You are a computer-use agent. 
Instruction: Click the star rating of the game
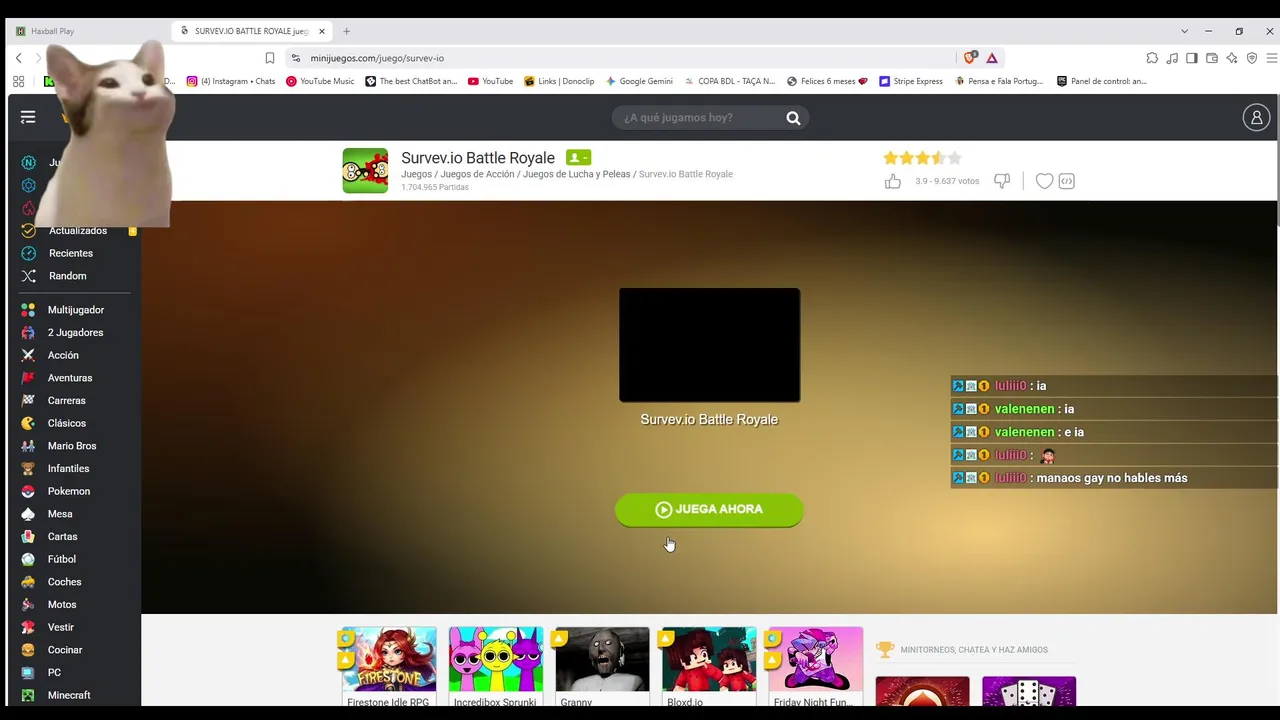point(922,158)
